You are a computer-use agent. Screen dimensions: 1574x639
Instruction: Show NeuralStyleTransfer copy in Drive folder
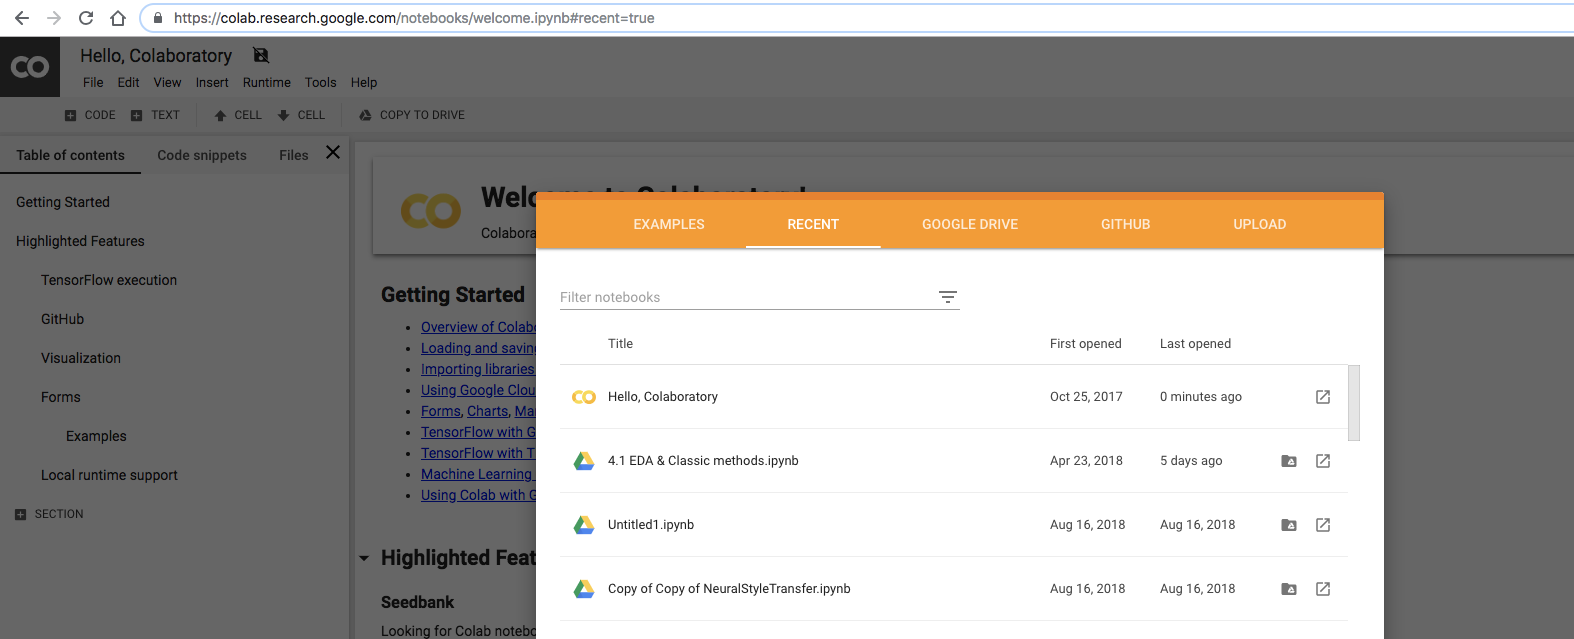click(x=1289, y=589)
